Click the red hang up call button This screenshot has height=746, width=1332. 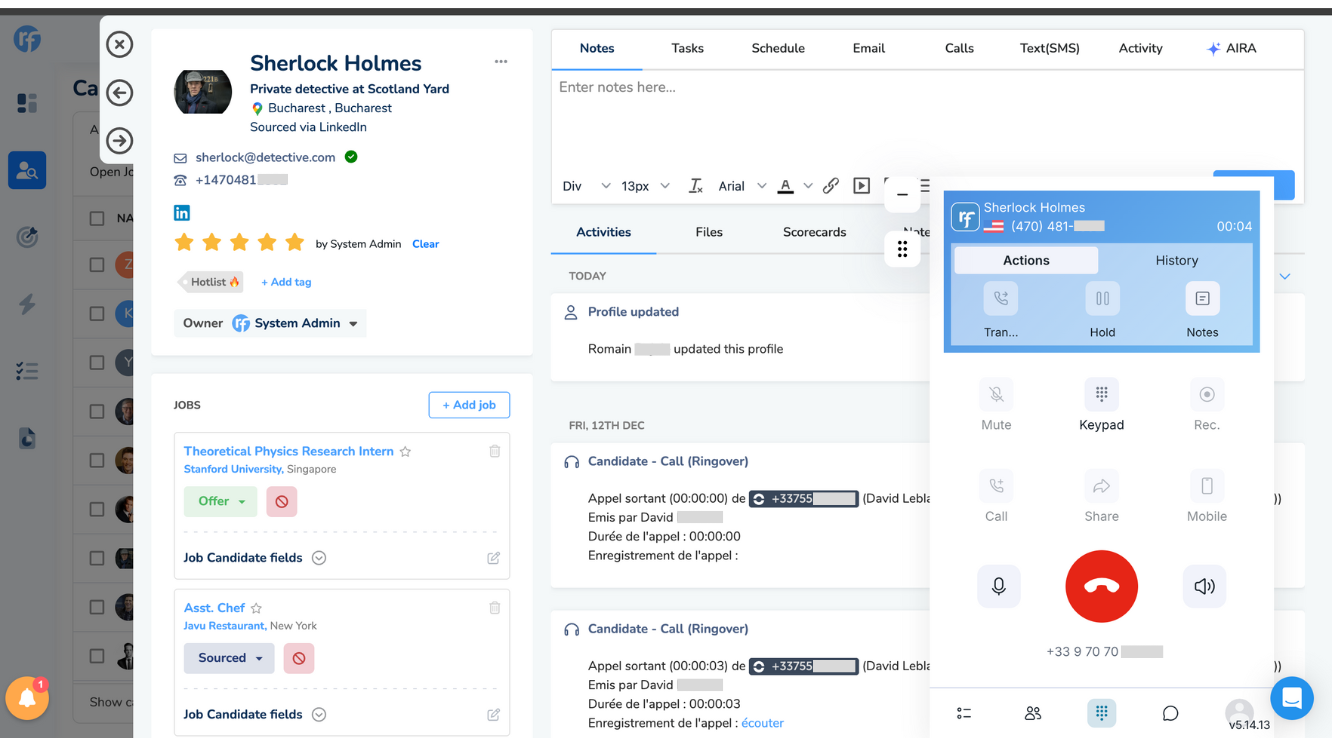point(1101,587)
